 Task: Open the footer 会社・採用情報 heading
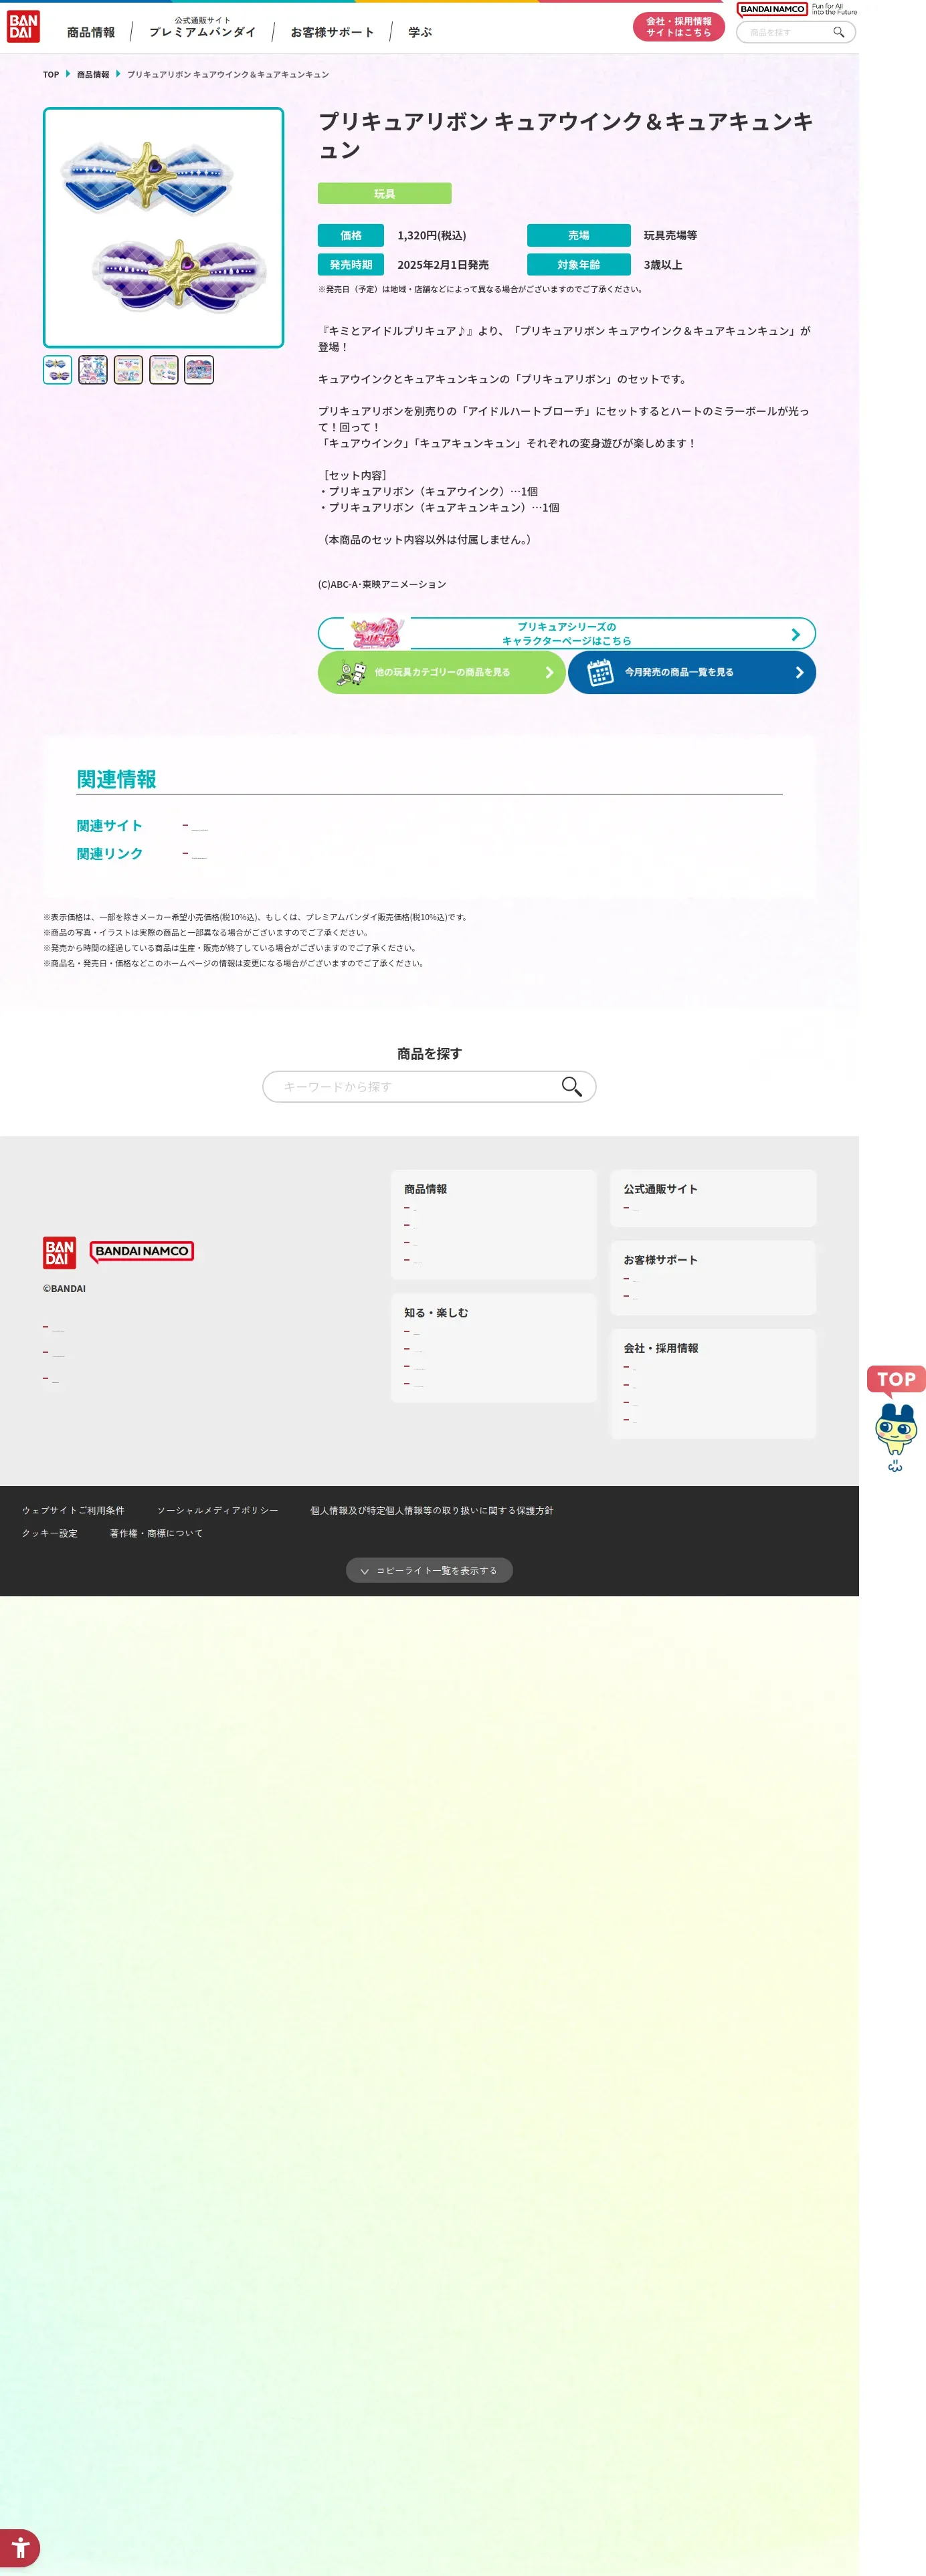pos(661,1349)
